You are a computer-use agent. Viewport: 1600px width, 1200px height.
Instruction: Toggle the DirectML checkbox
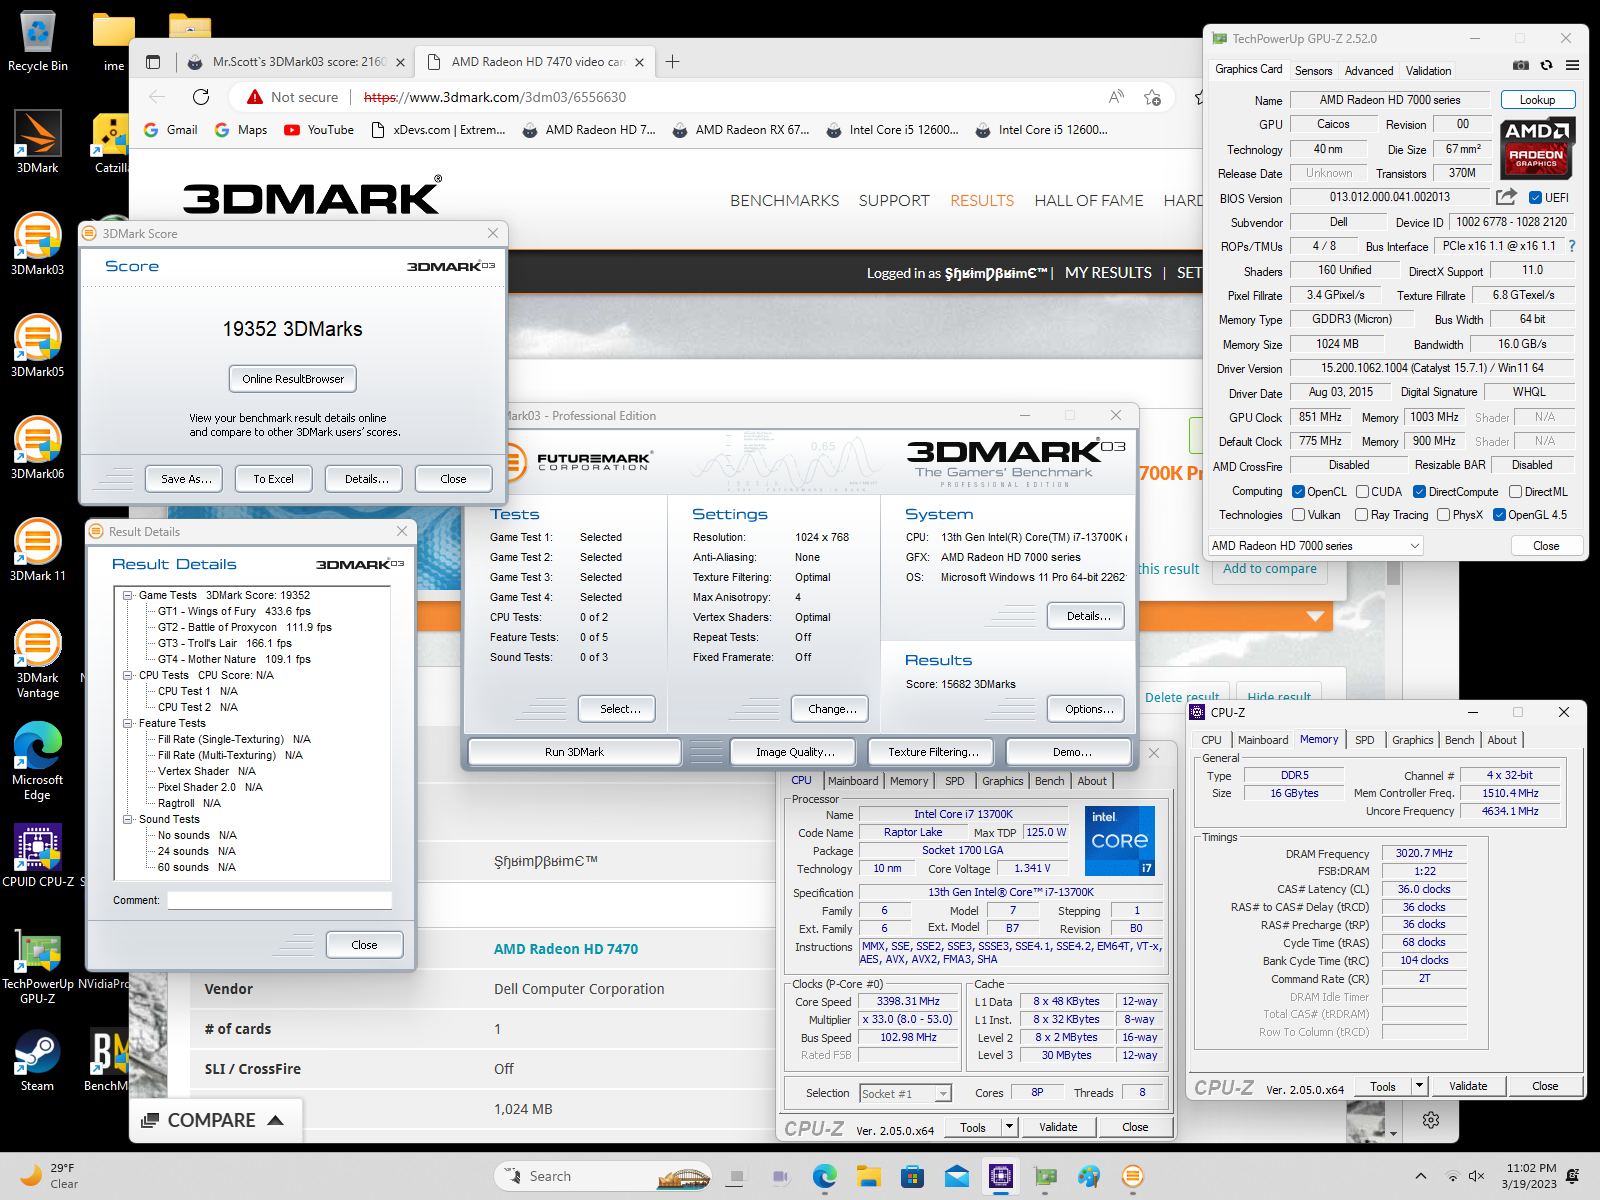point(1515,492)
